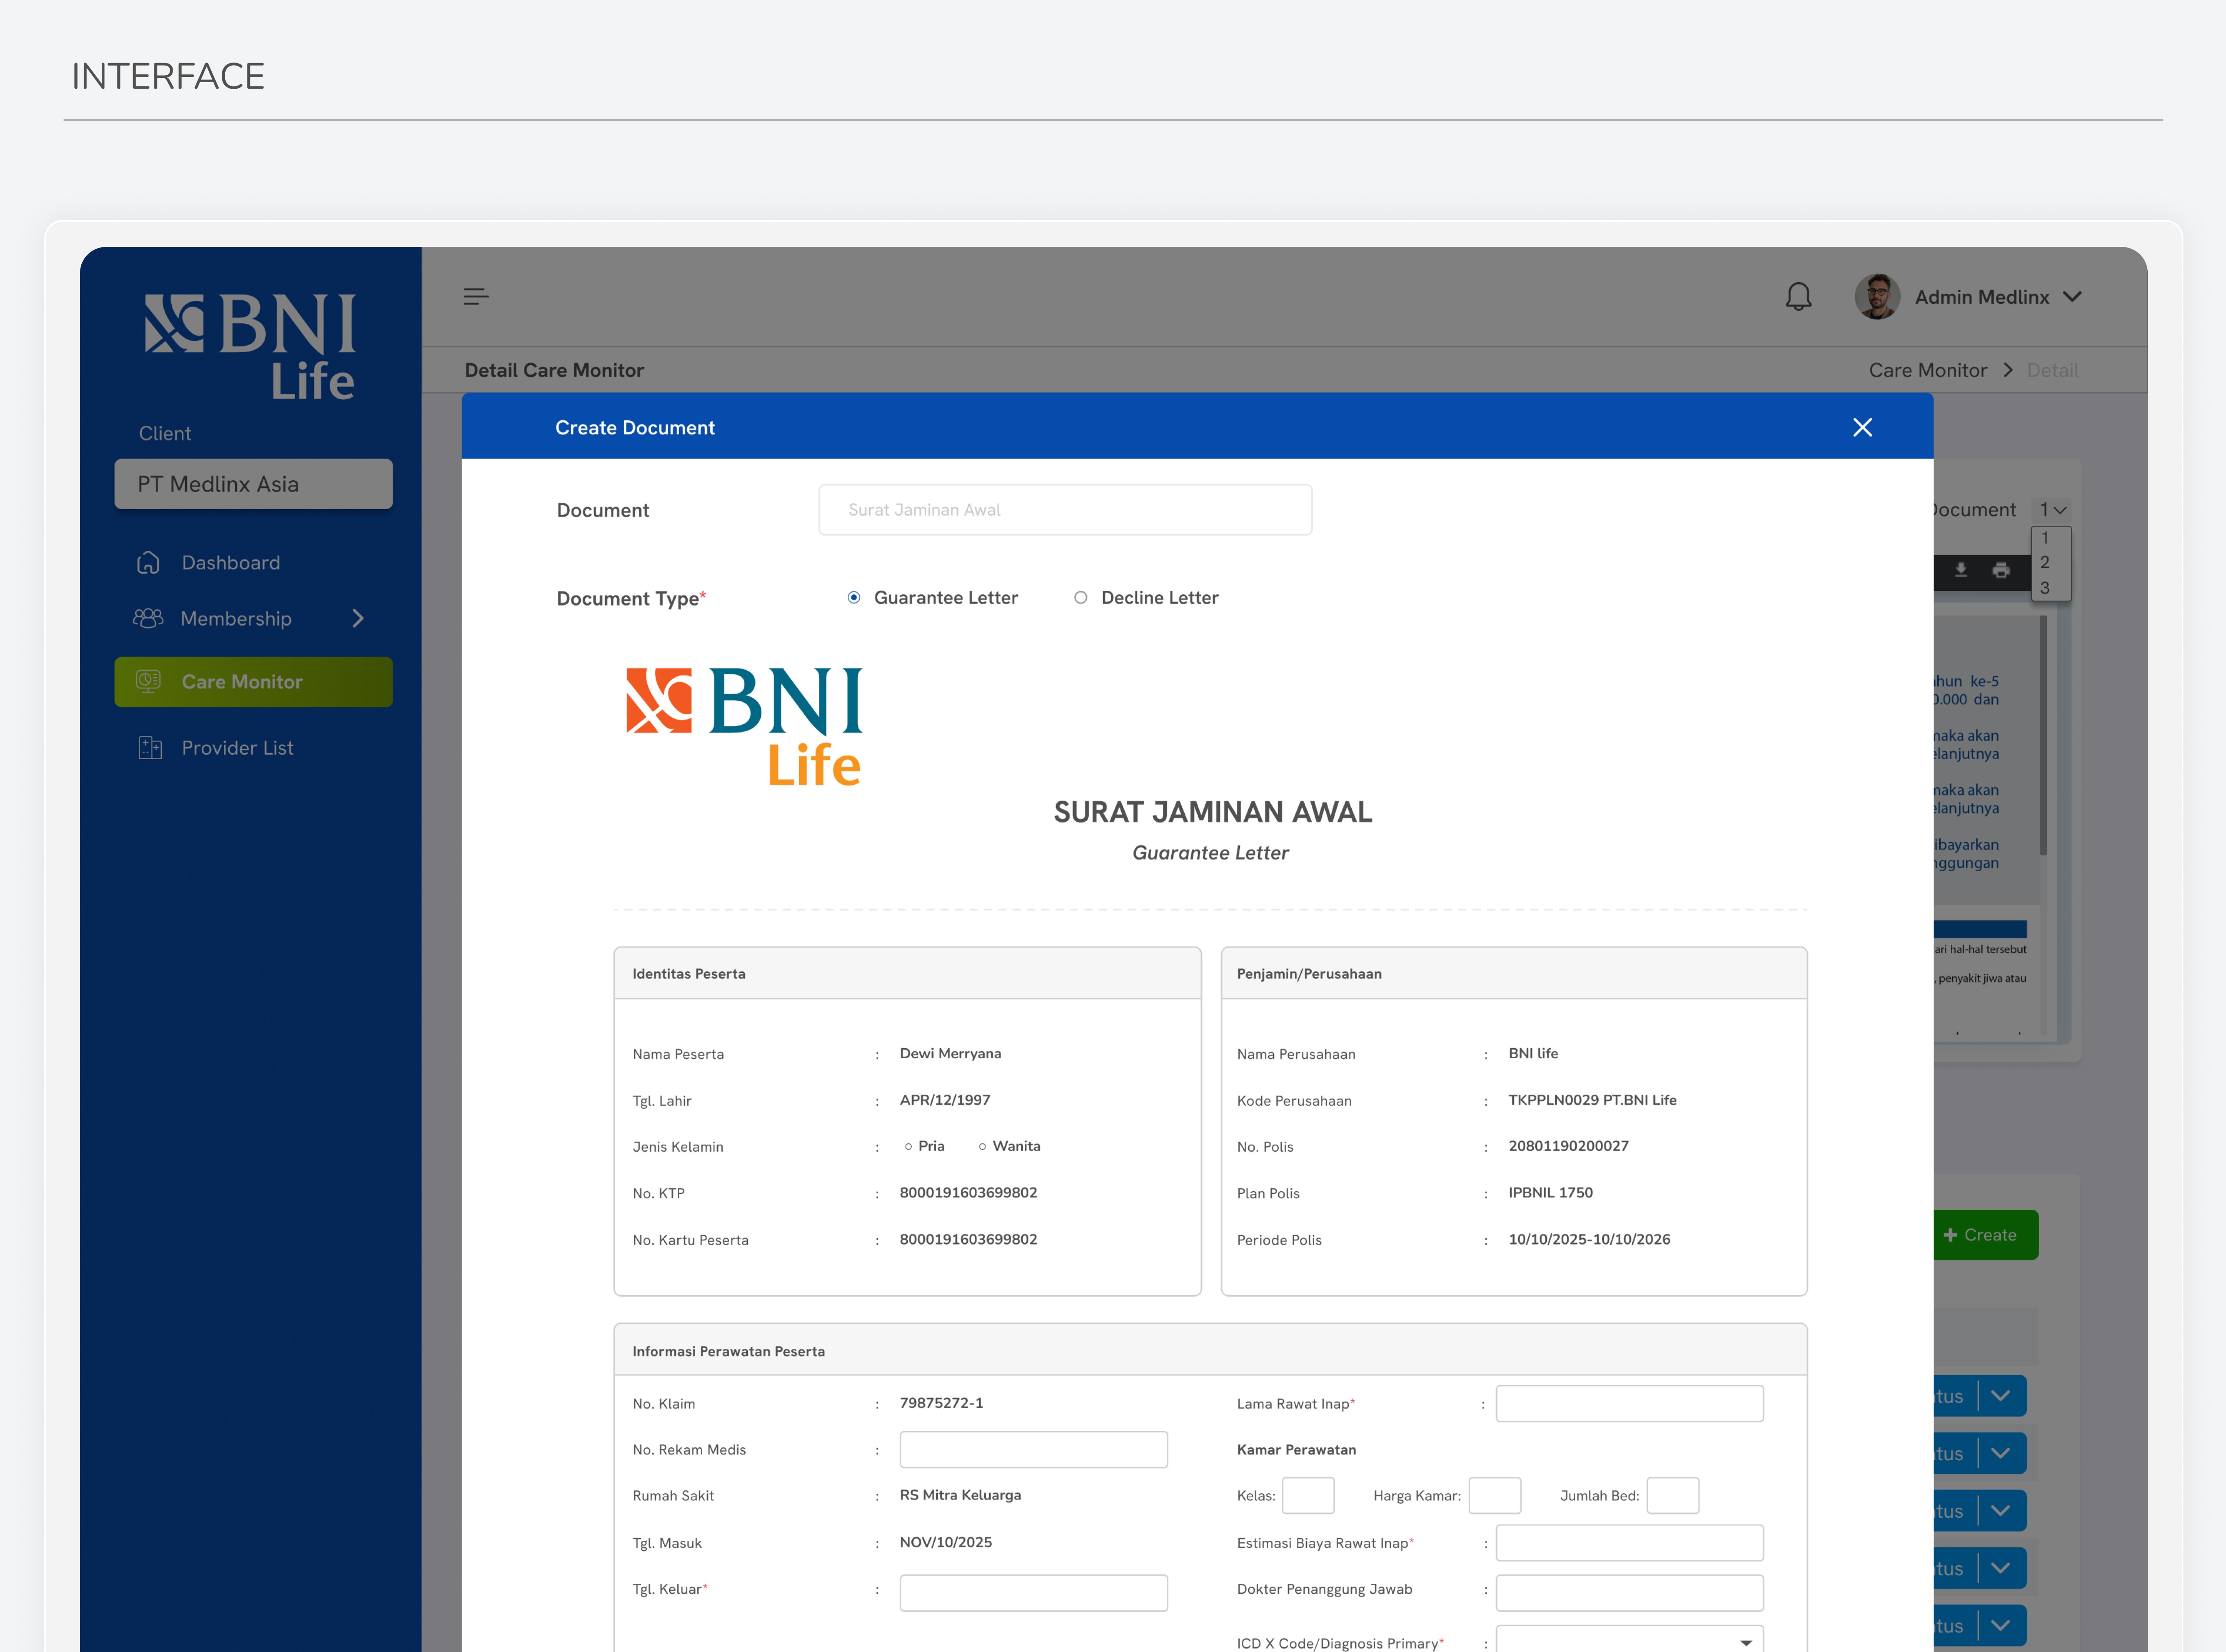Image resolution: width=2226 pixels, height=1652 pixels.
Task: Expand the Membership submenu chevron
Action: (358, 618)
